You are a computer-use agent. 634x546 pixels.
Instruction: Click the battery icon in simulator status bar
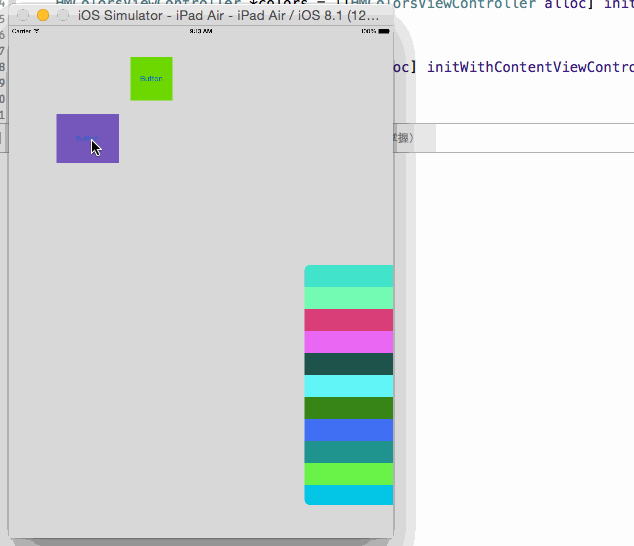pyautogui.click(x=384, y=31)
